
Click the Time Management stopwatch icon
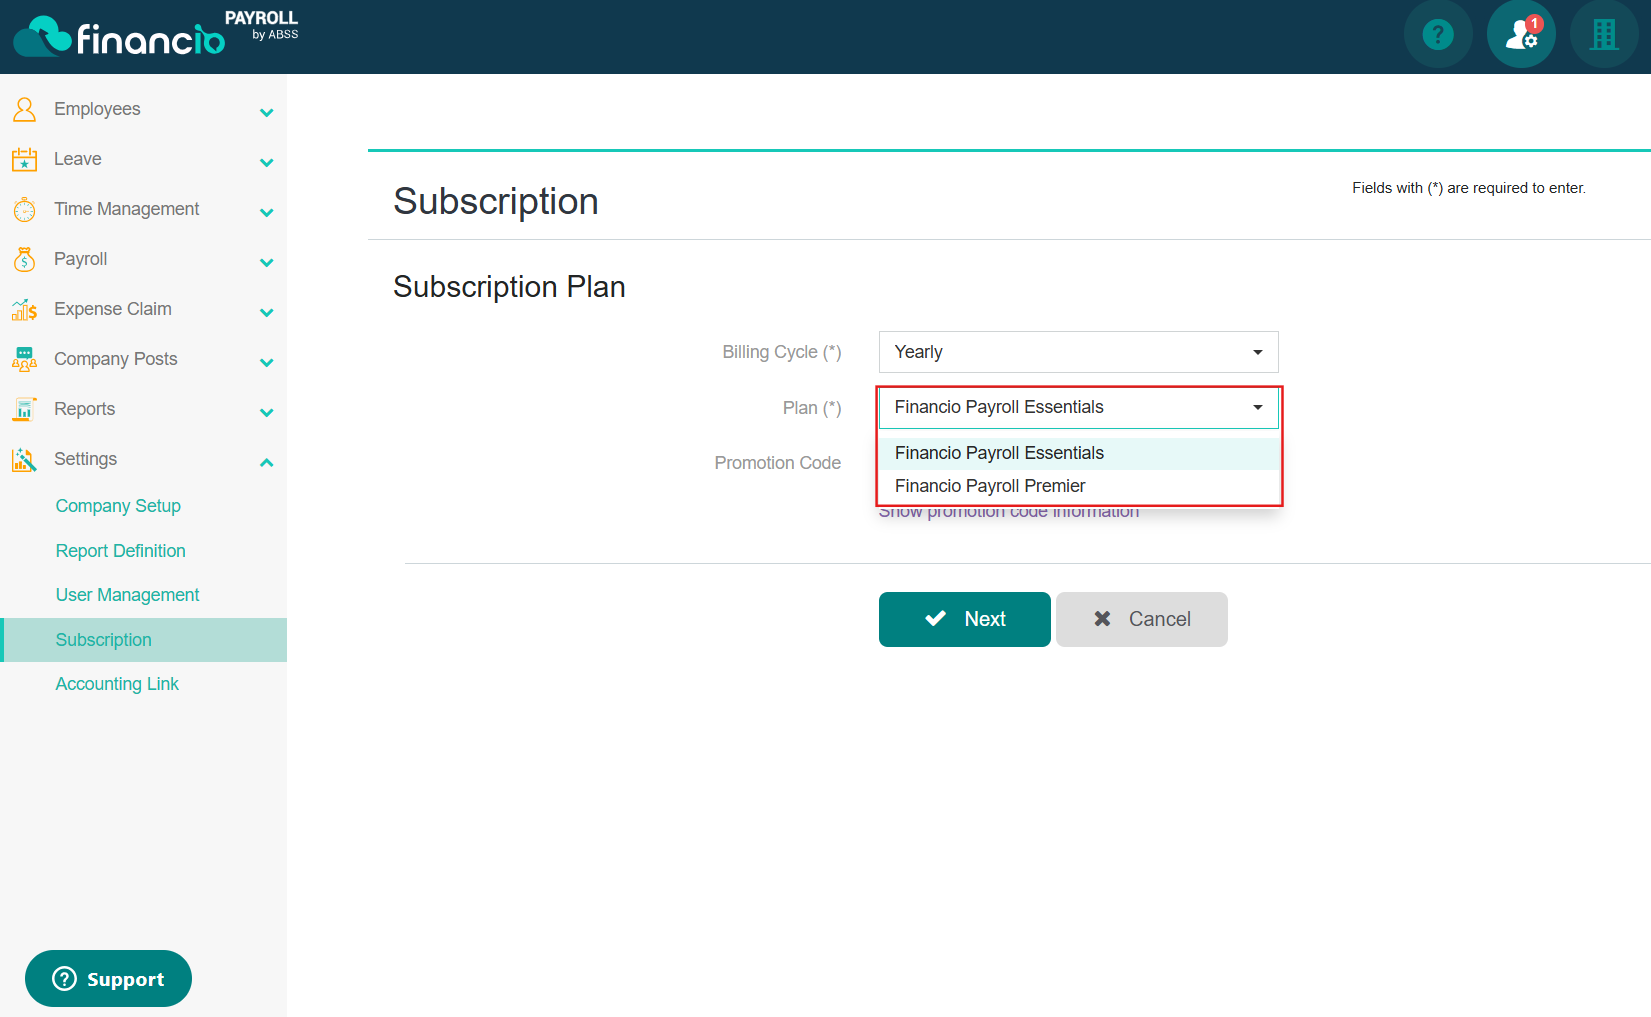[24, 209]
